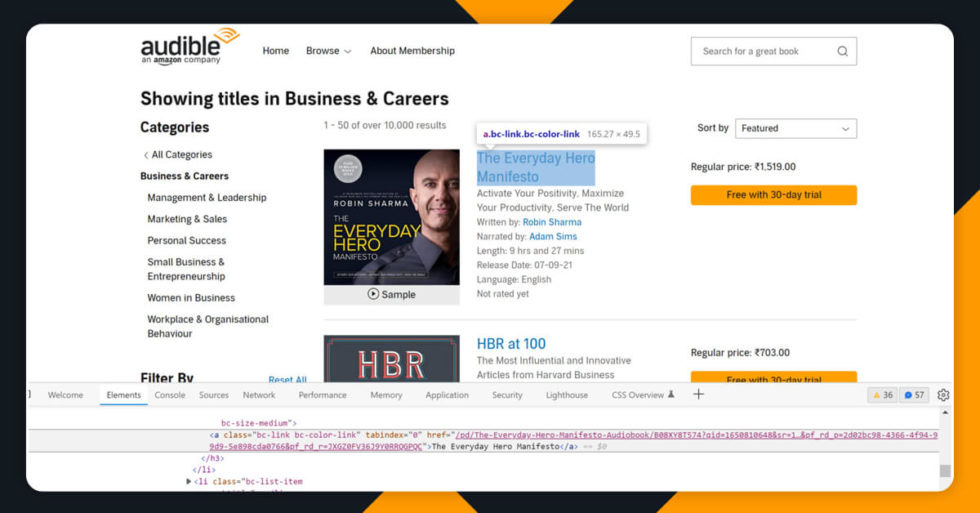Open narrator Adam Sims link
Viewport: 980px width, 513px height.
tap(553, 236)
